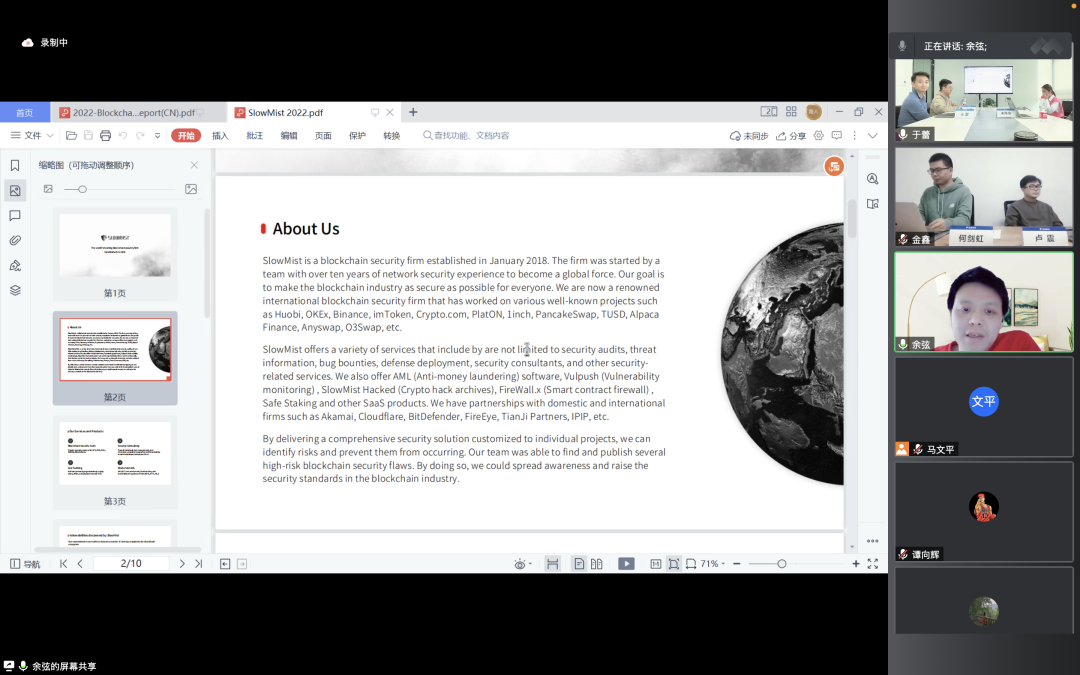Click zoom out minus button
Image resolution: width=1080 pixels, height=675 pixels.
(x=737, y=563)
